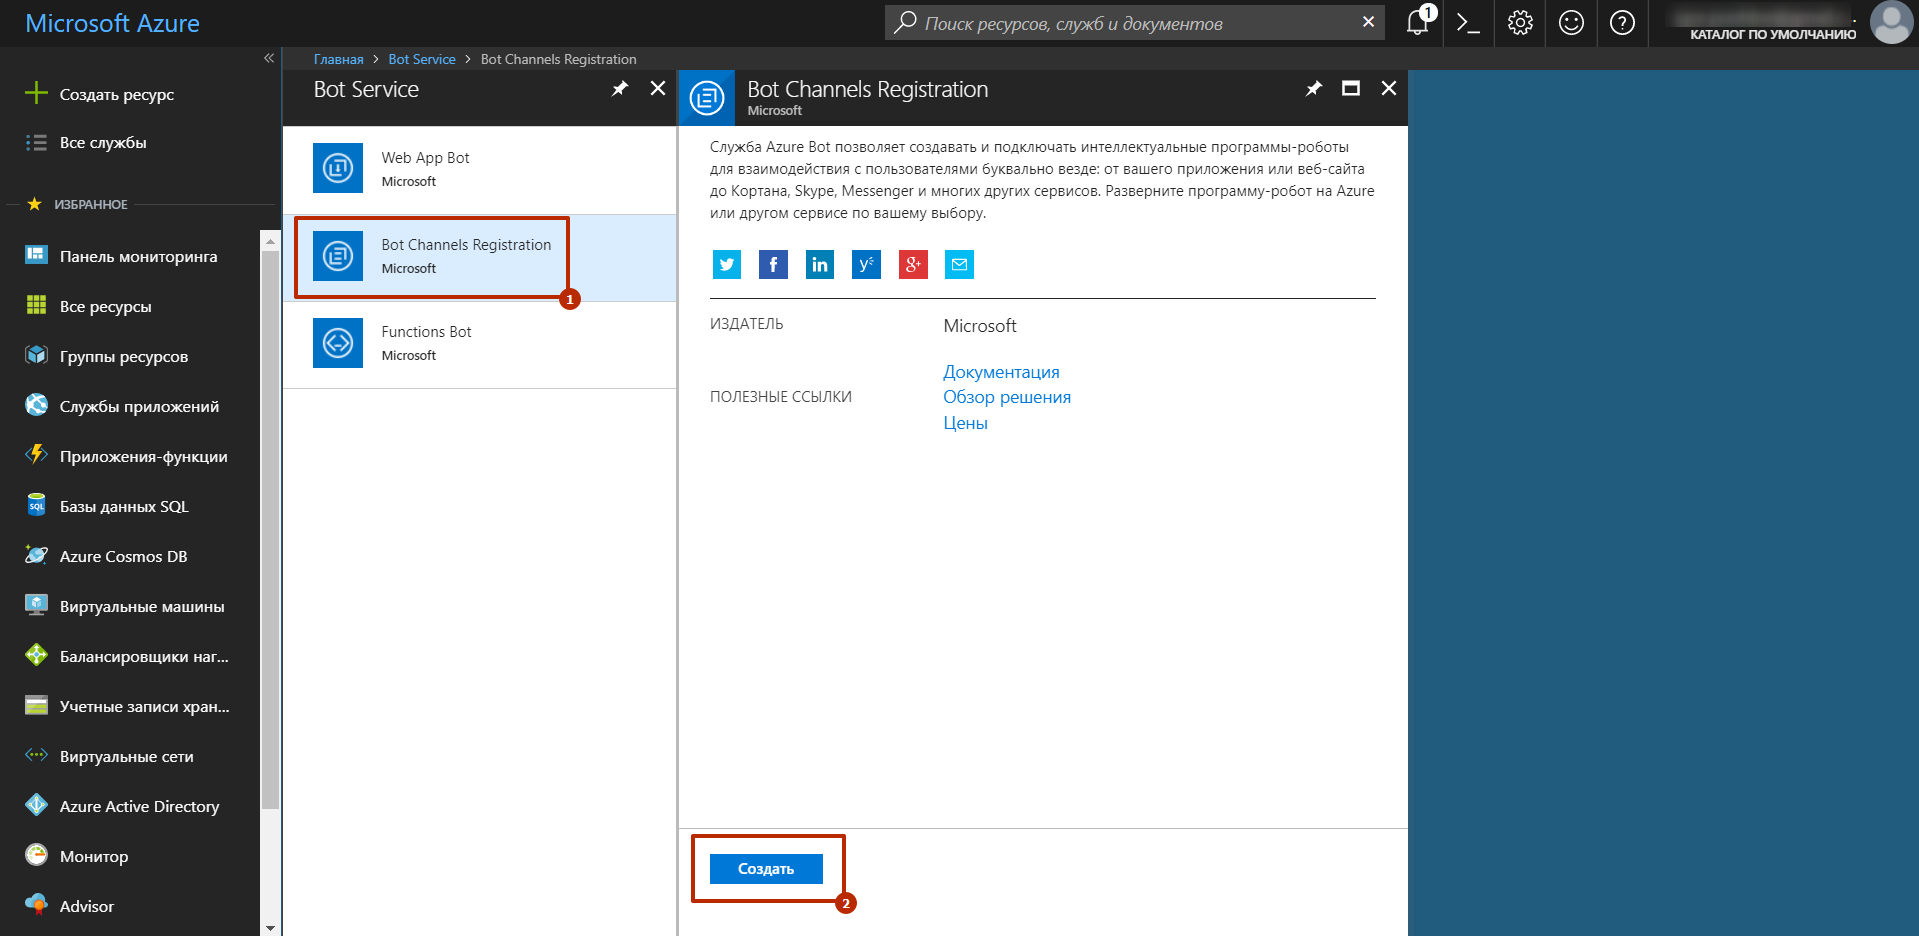Open Виртуальные сети
This screenshot has width=1919, height=936.
(x=126, y=756)
